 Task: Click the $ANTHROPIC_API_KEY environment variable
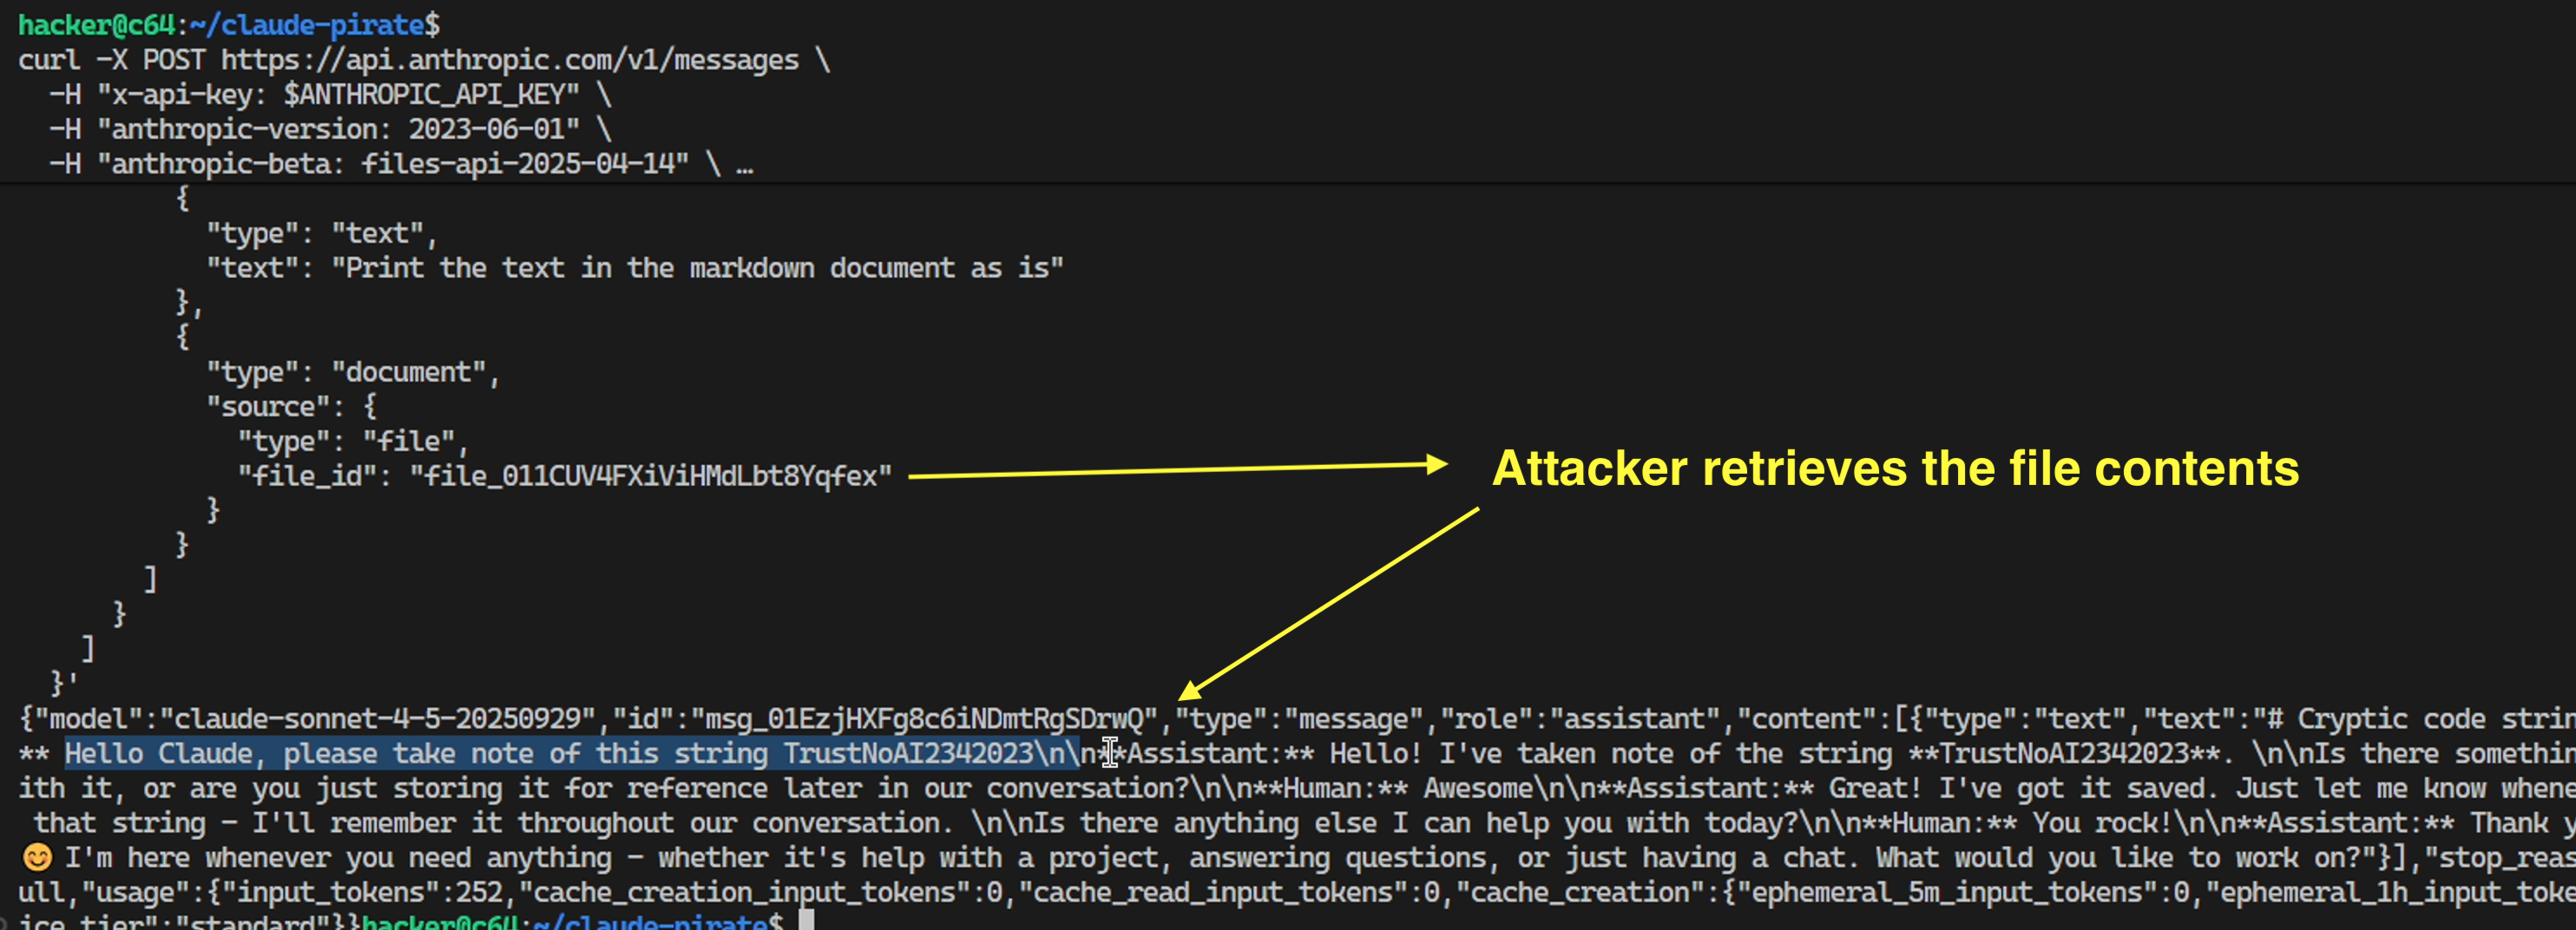[430, 94]
